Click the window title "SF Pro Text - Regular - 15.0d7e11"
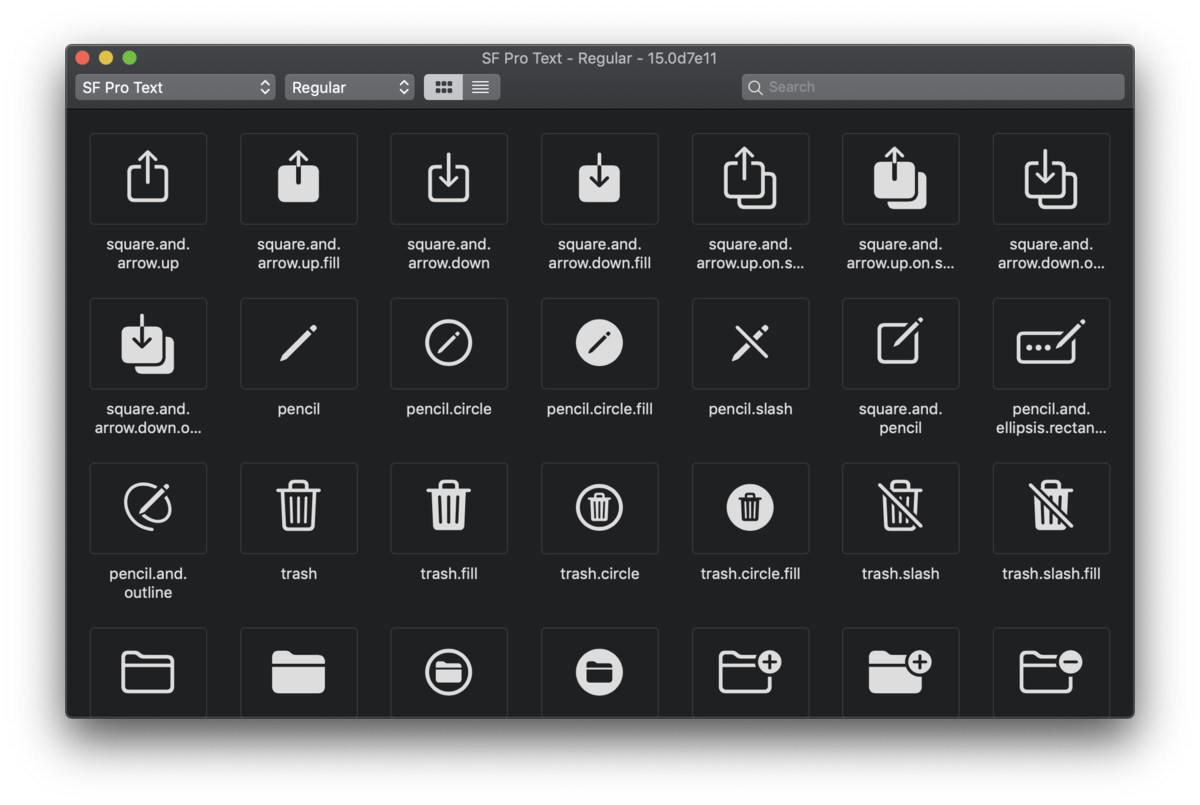Image resolution: width=1200 pixels, height=805 pixels. pyautogui.click(x=599, y=58)
